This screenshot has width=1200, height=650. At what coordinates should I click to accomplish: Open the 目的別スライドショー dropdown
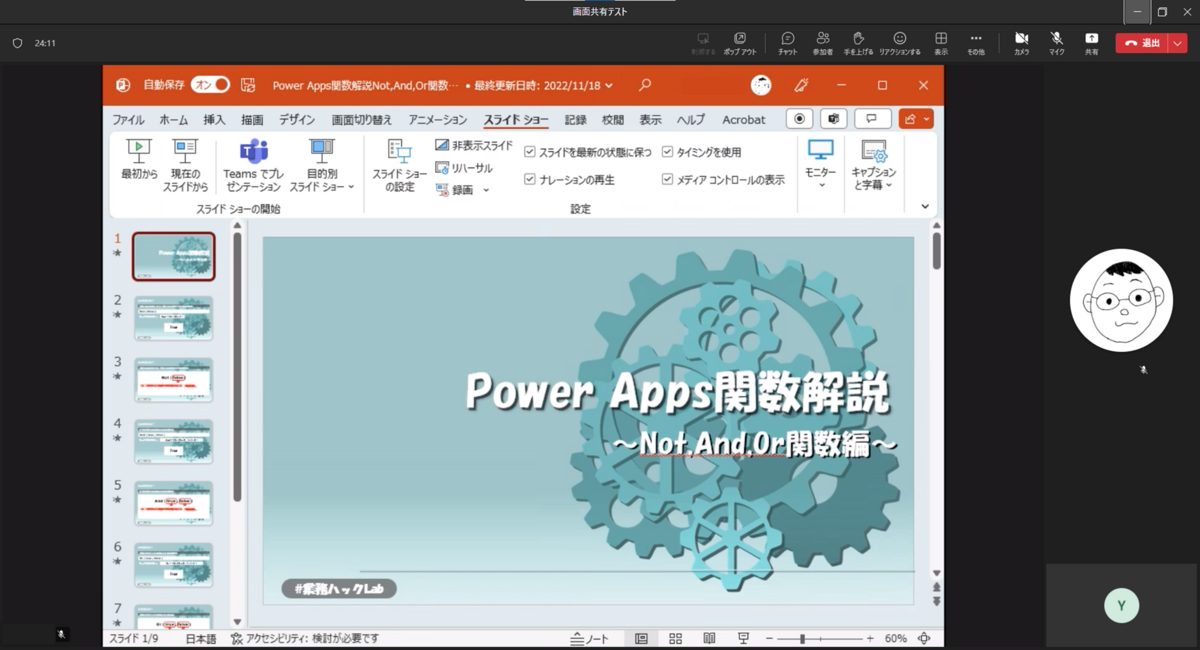[x=322, y=165]
